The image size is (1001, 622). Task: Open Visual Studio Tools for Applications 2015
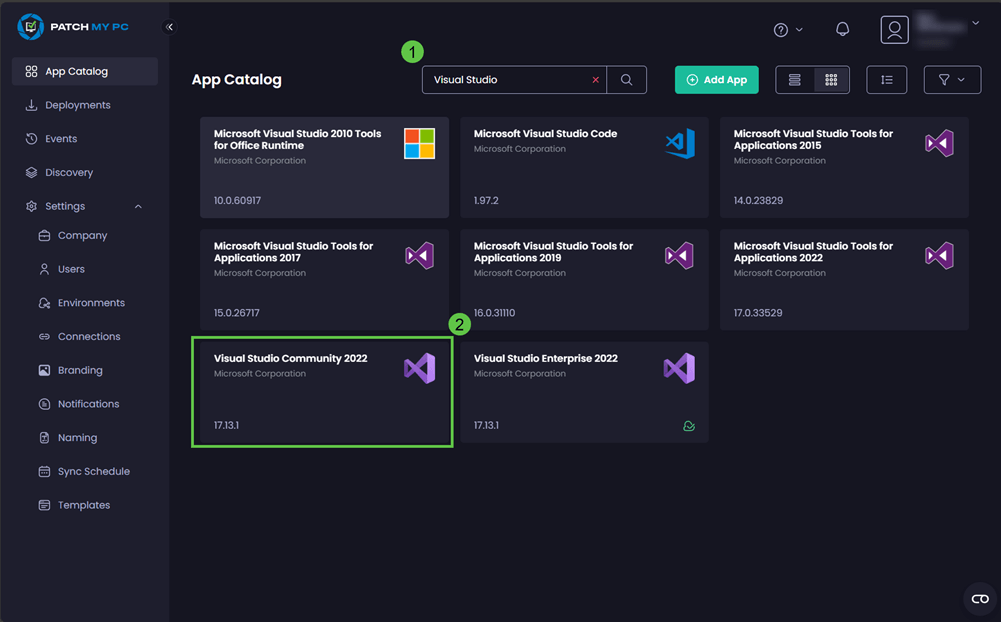point(844,167)
